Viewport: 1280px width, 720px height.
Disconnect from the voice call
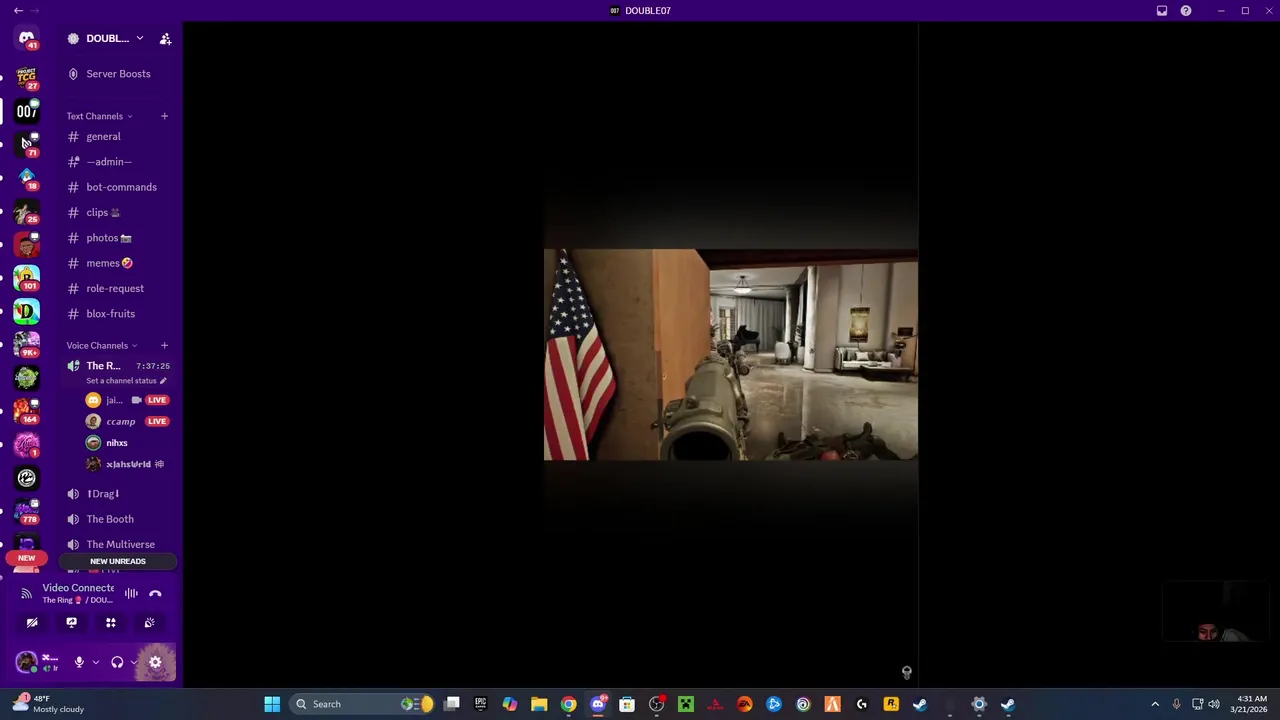tap(155, 594)
